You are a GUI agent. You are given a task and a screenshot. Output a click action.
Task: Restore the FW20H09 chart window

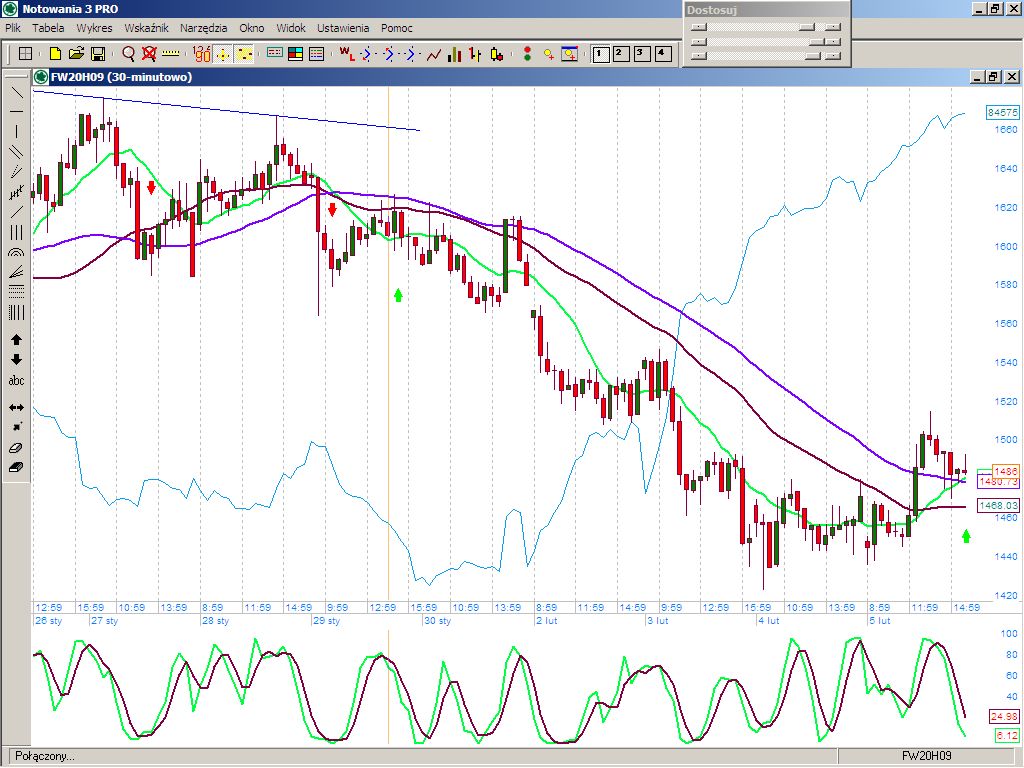coord(993,76)
